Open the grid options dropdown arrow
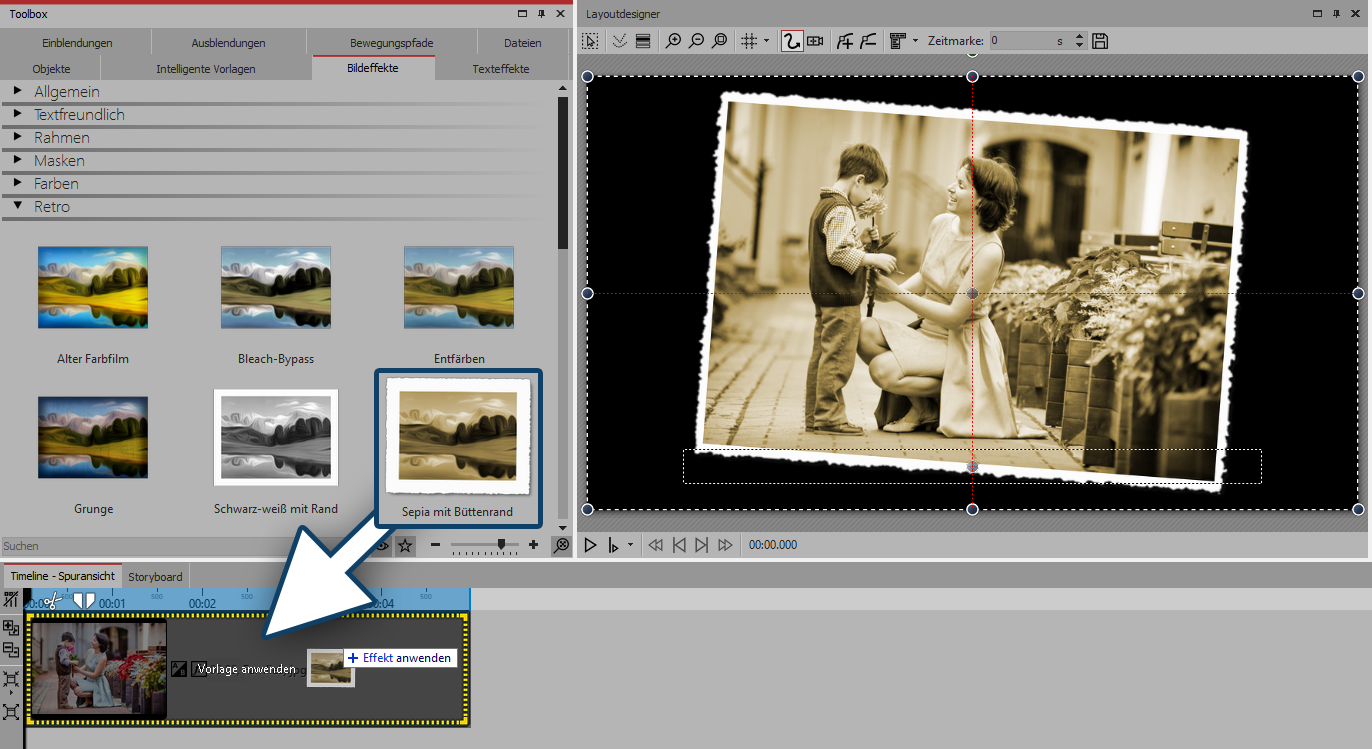This screenshot has width=1372, height=749. 766,41
